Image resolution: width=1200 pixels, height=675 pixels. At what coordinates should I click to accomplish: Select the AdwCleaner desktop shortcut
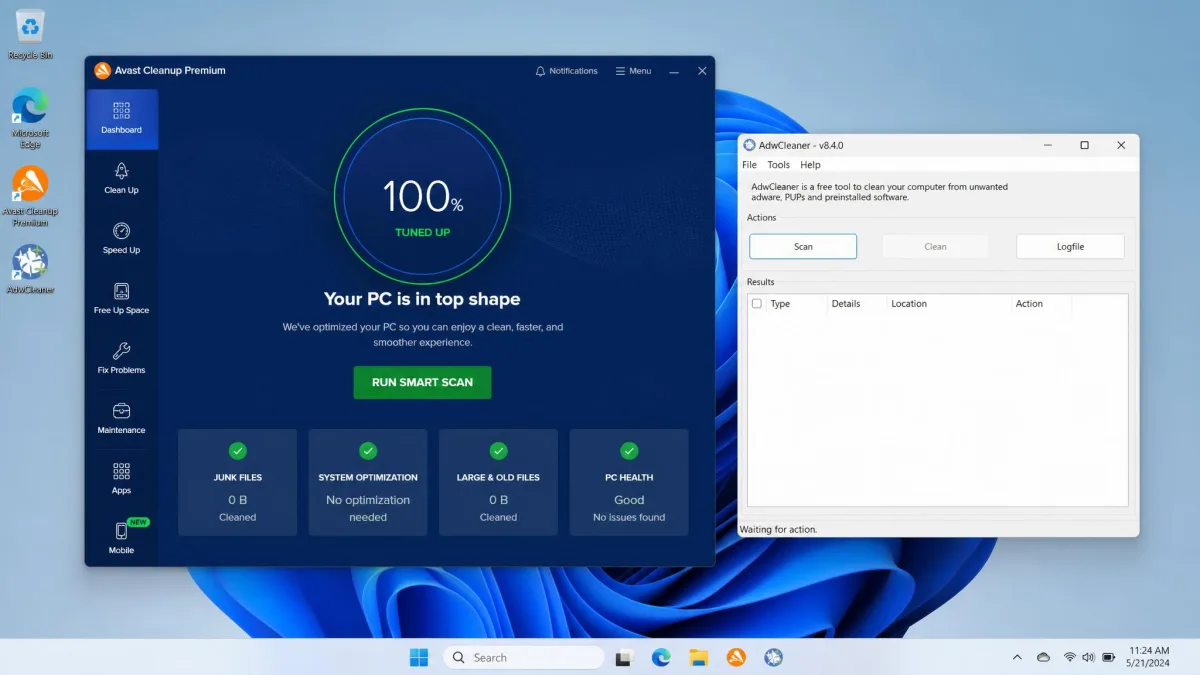30,269
